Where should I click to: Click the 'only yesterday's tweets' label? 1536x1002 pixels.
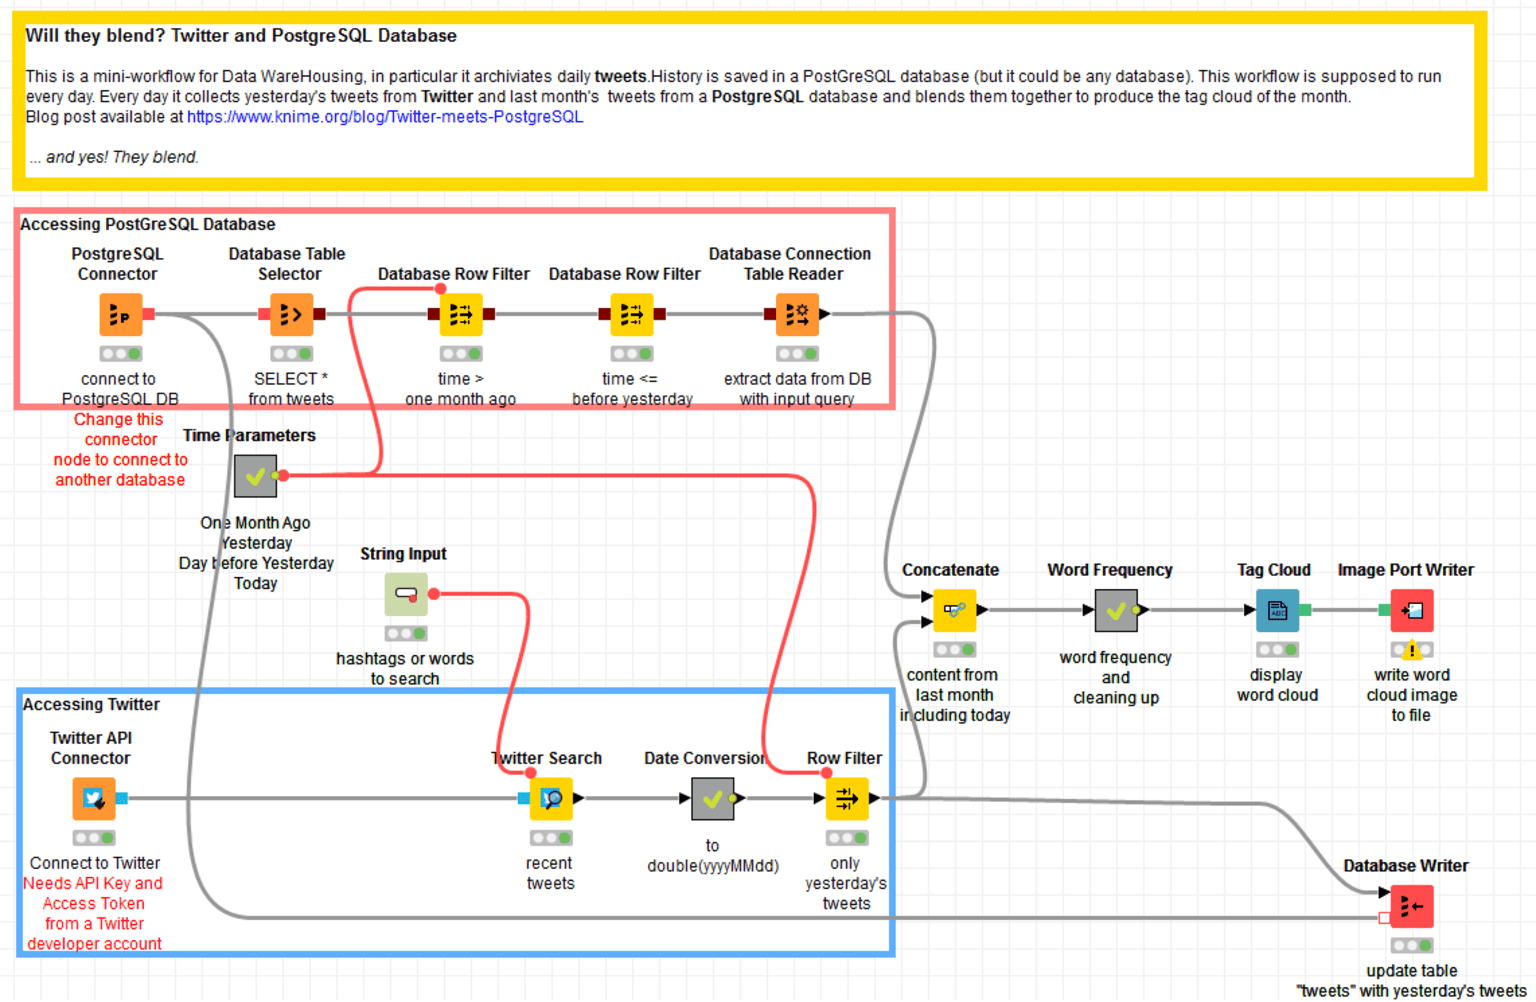pyautogui.click(x=846, y=883)
